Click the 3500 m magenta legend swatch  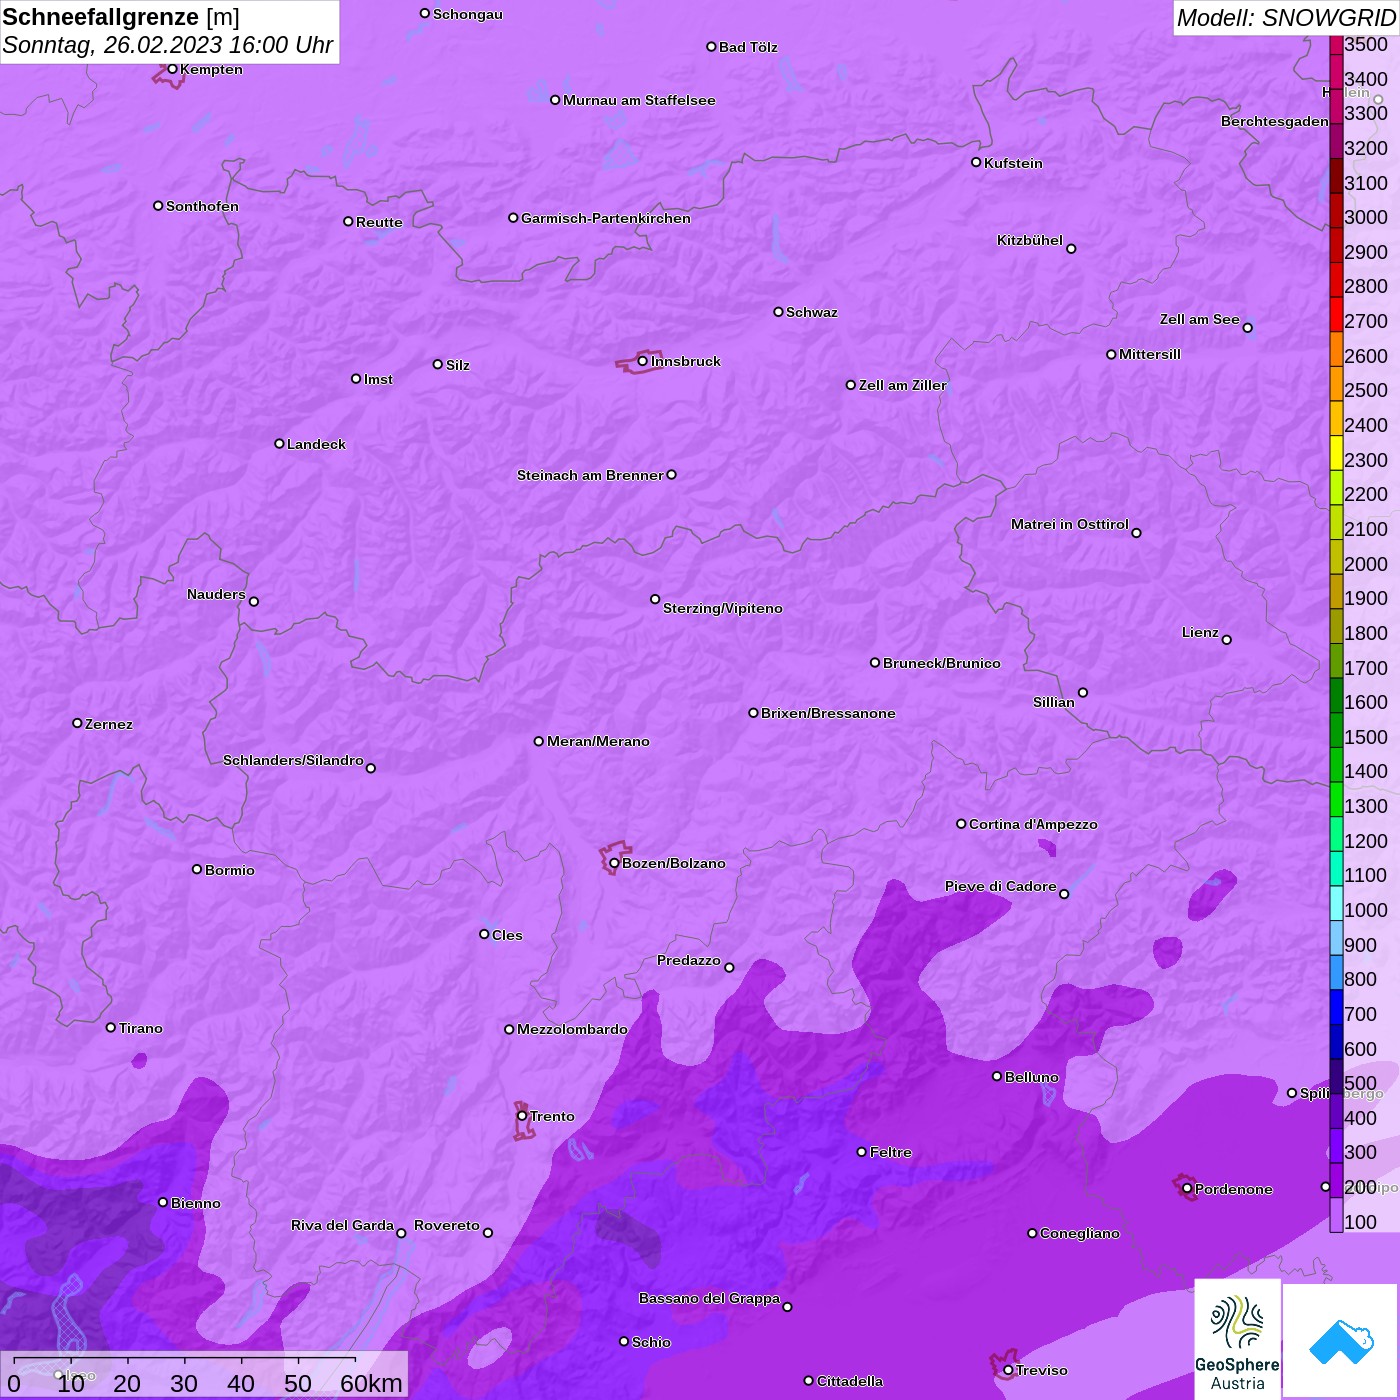(x=1336, y=44)
